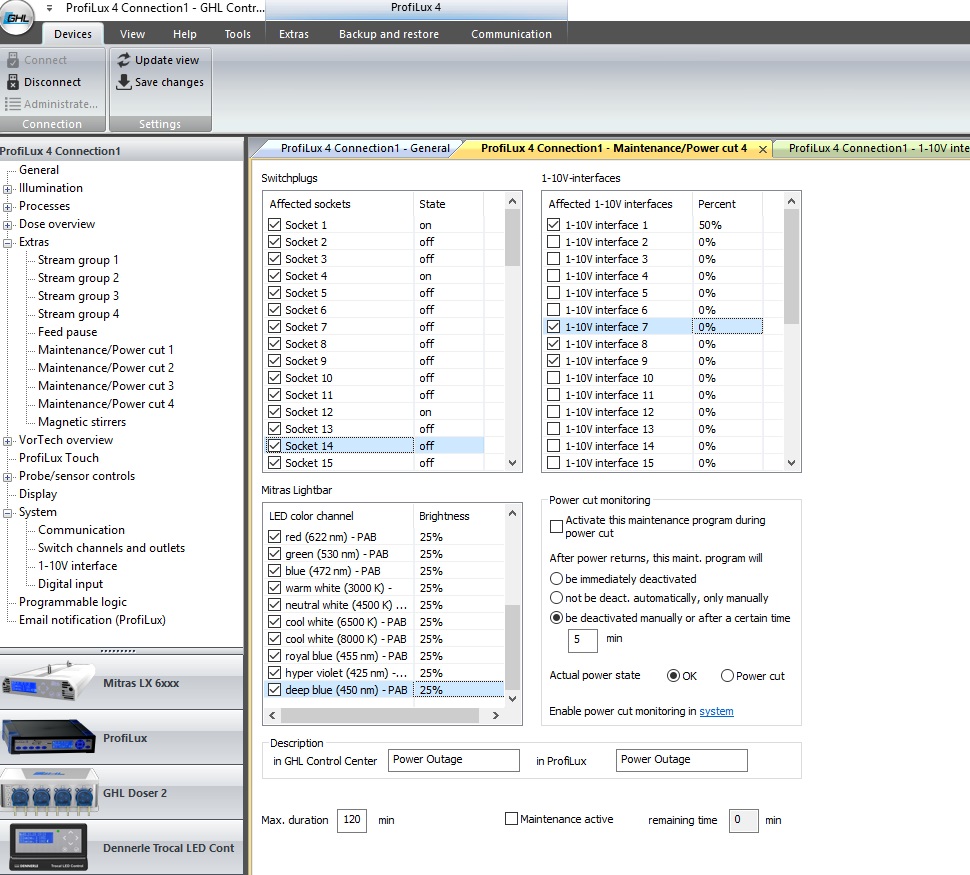Click the Administrate list icon

pyautogui.click(x=13, y=104)
